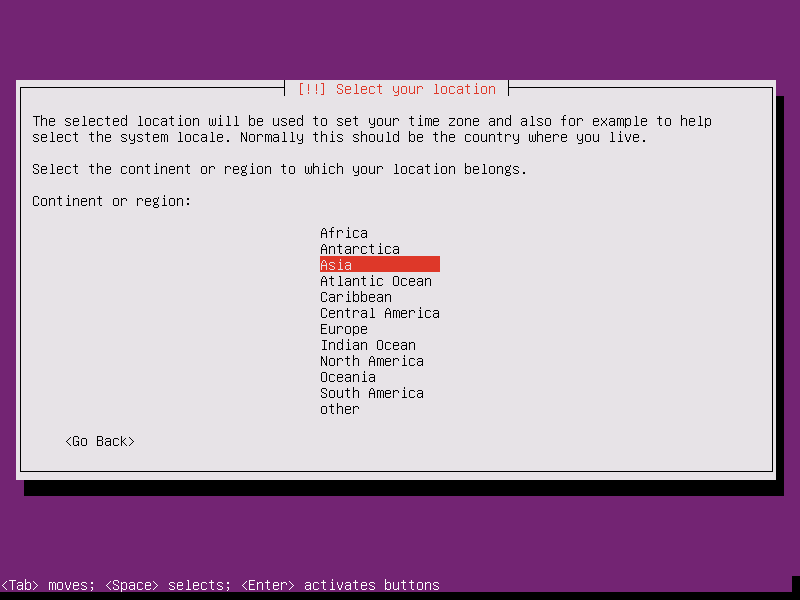800x600 pixels.
Task: Select Antarctica in the region list
Action: click(x=359, y=249)
